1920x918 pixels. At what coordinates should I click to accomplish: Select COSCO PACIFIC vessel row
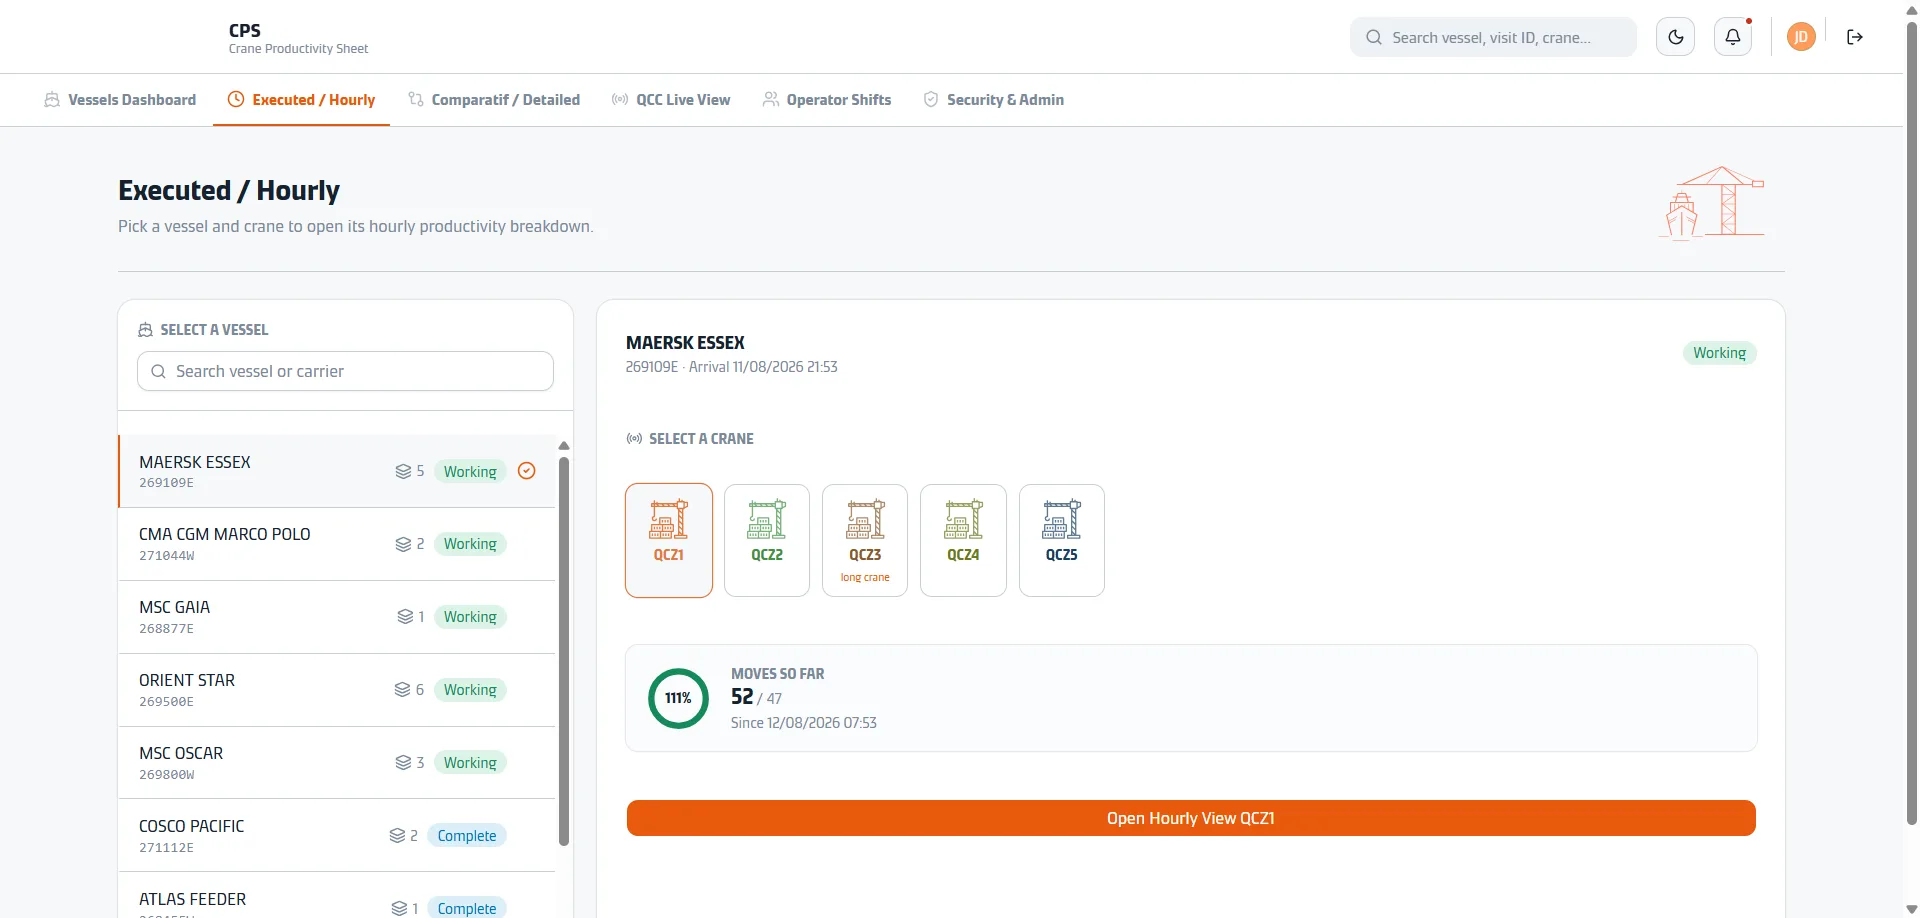pyautogui.click(x=337, y=835)
